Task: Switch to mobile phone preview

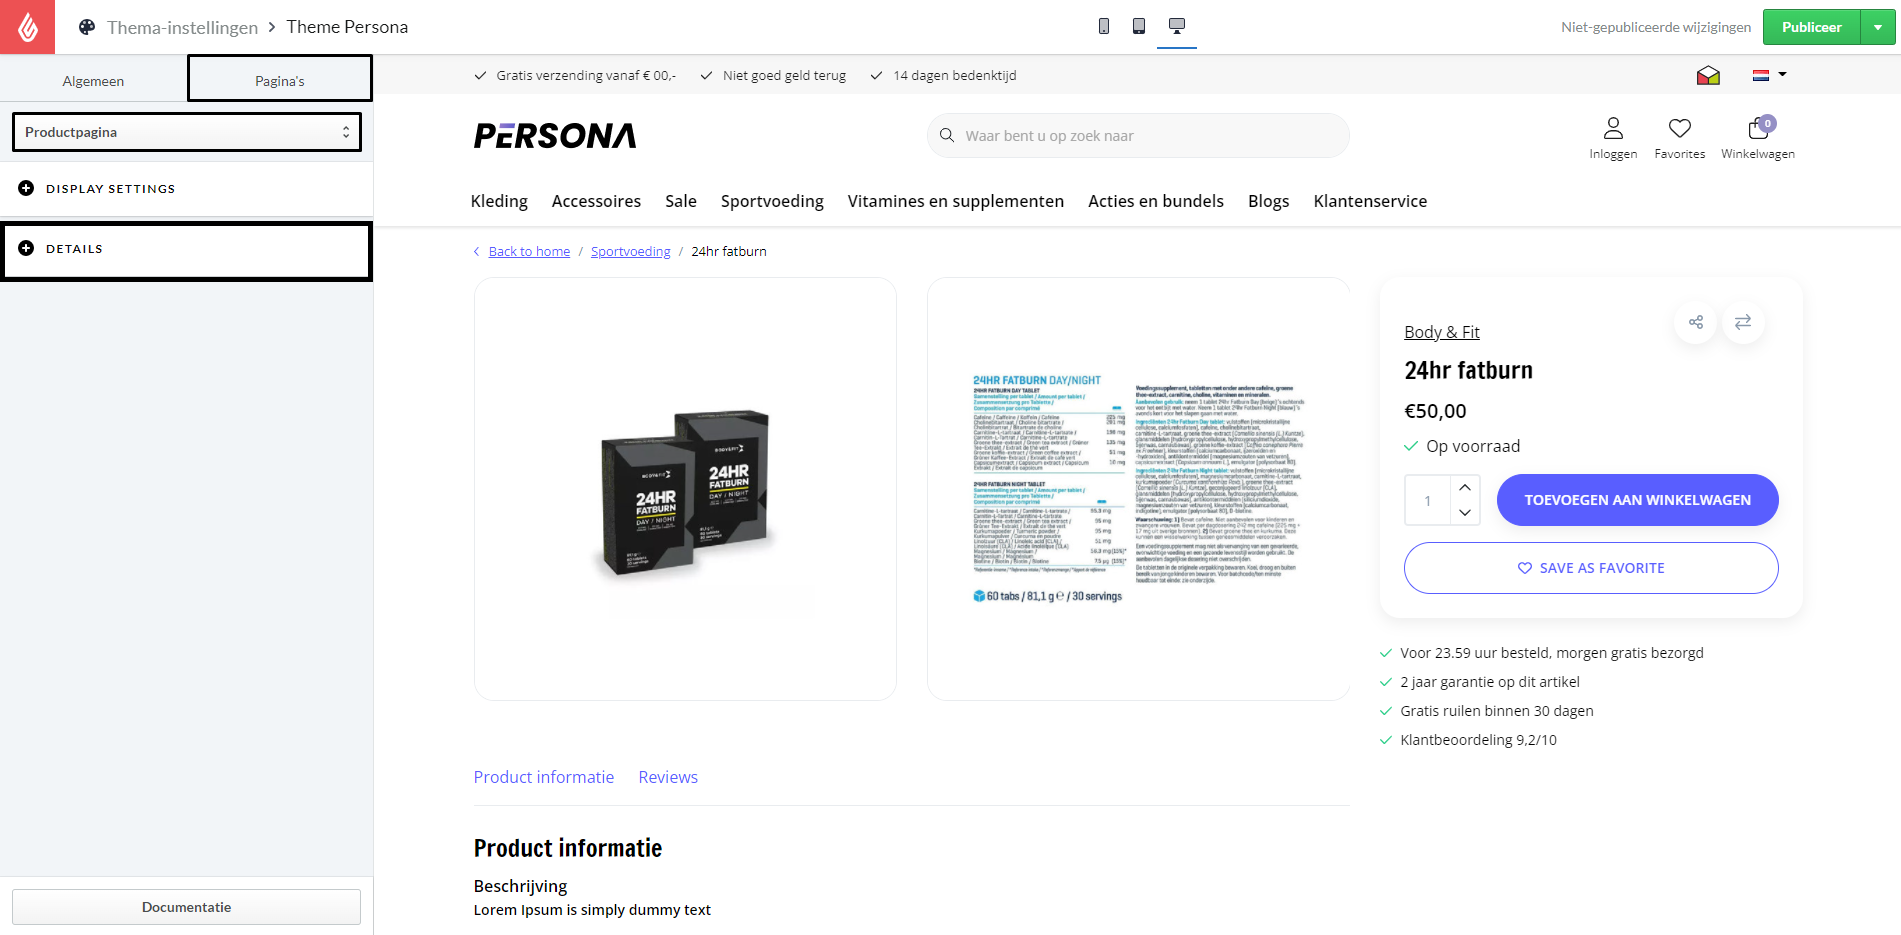Action: pos(1104,26)
